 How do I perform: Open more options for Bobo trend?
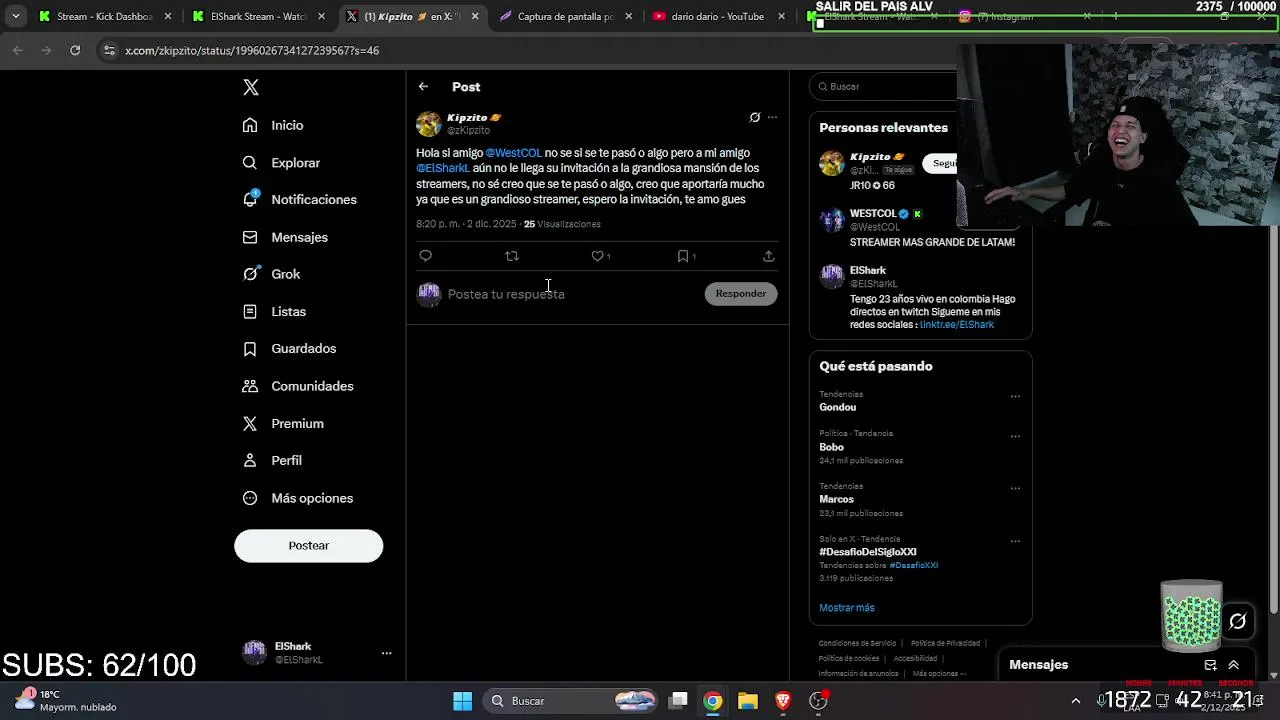click(x=1015, y=436)
